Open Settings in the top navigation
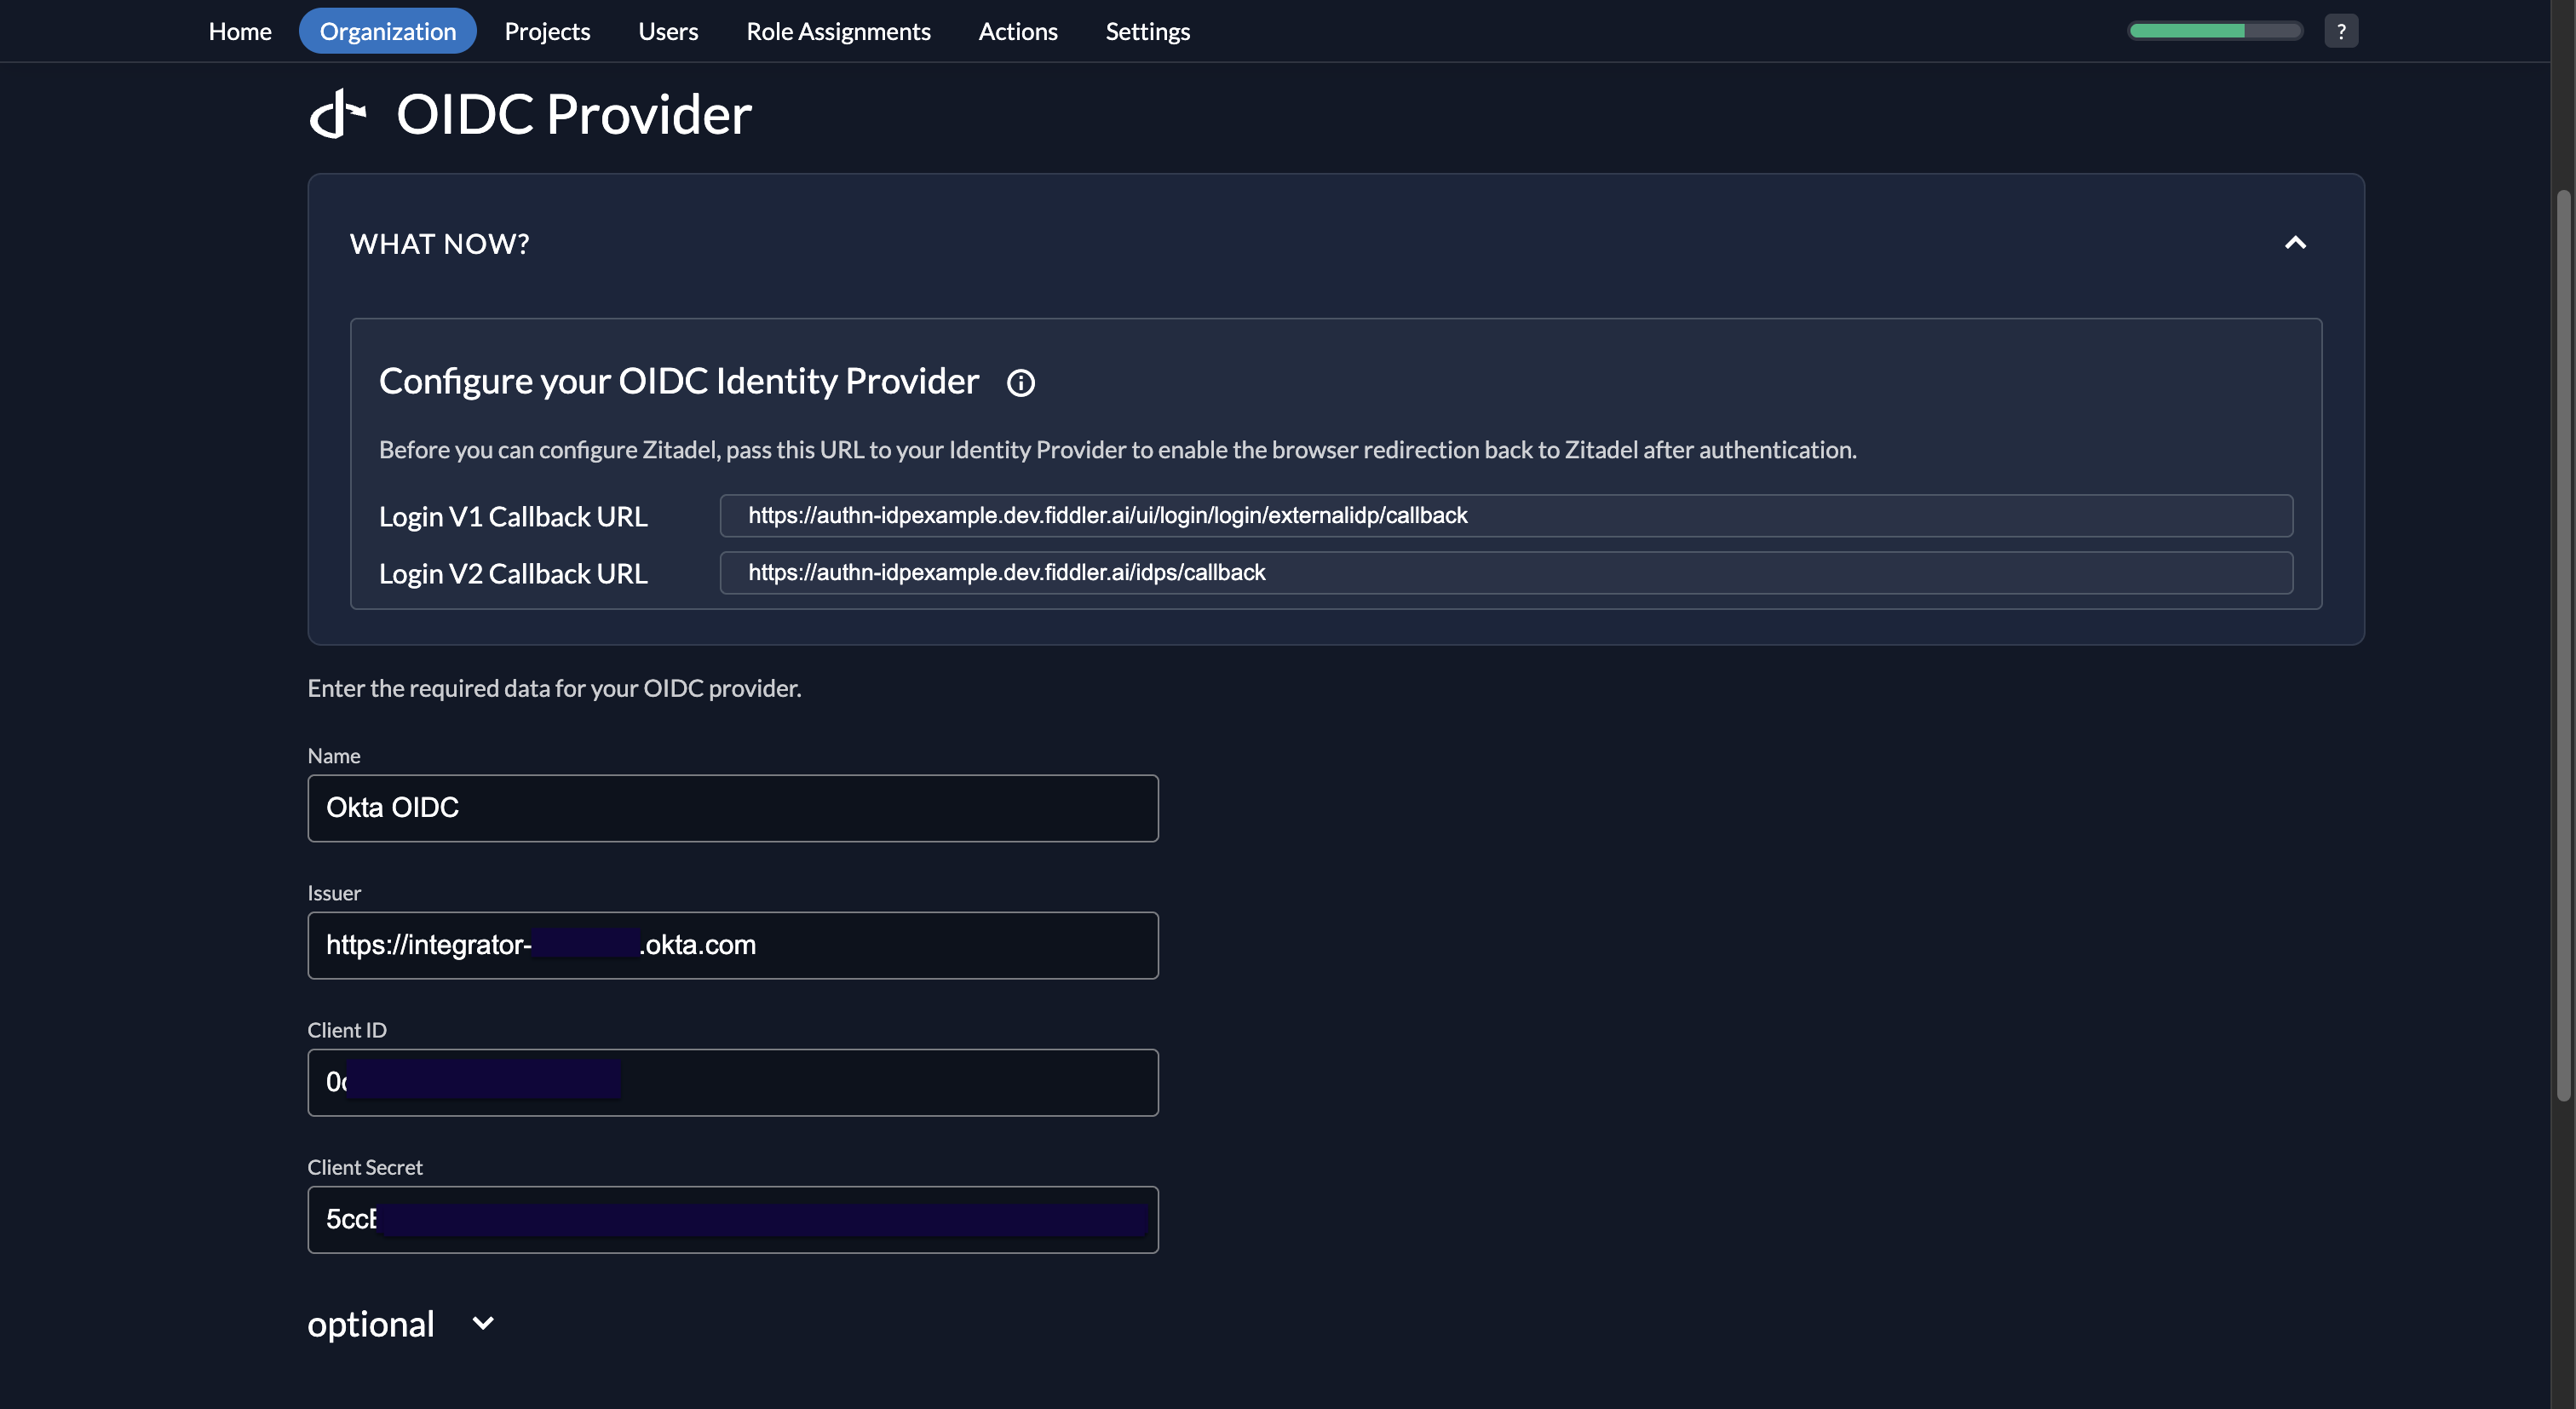 [1148, 31]
